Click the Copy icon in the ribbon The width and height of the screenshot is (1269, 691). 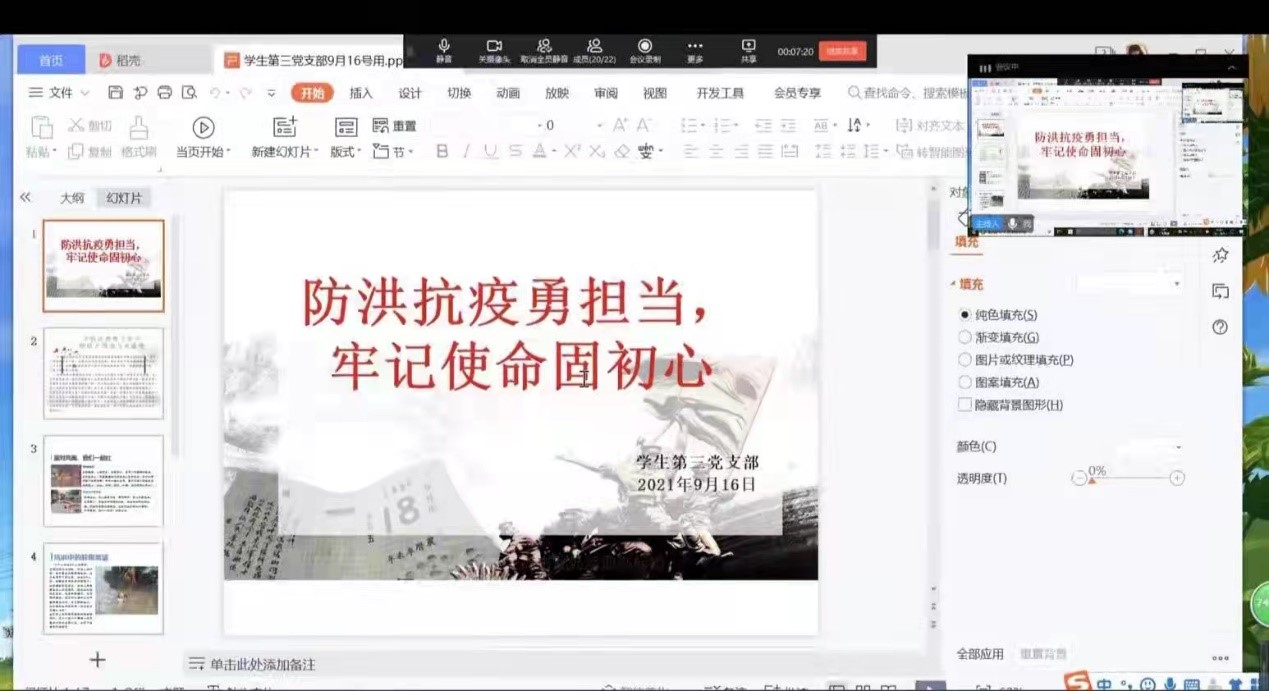point(76,152)
